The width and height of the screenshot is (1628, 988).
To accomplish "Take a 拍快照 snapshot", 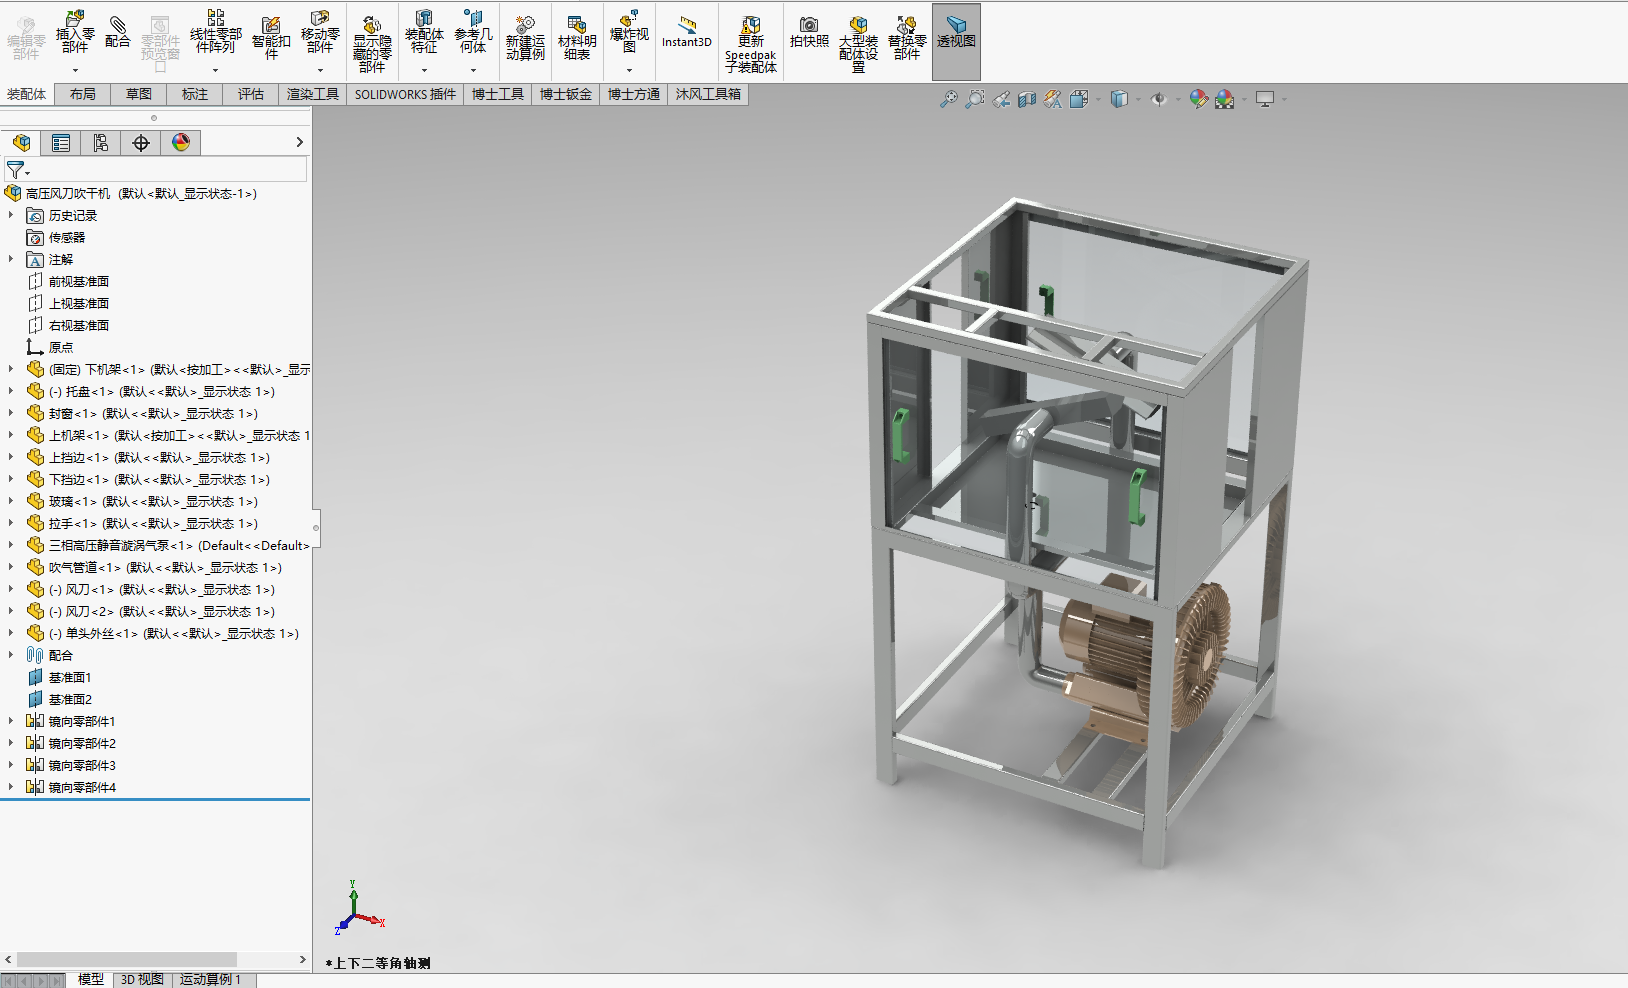I will point(809,32).
